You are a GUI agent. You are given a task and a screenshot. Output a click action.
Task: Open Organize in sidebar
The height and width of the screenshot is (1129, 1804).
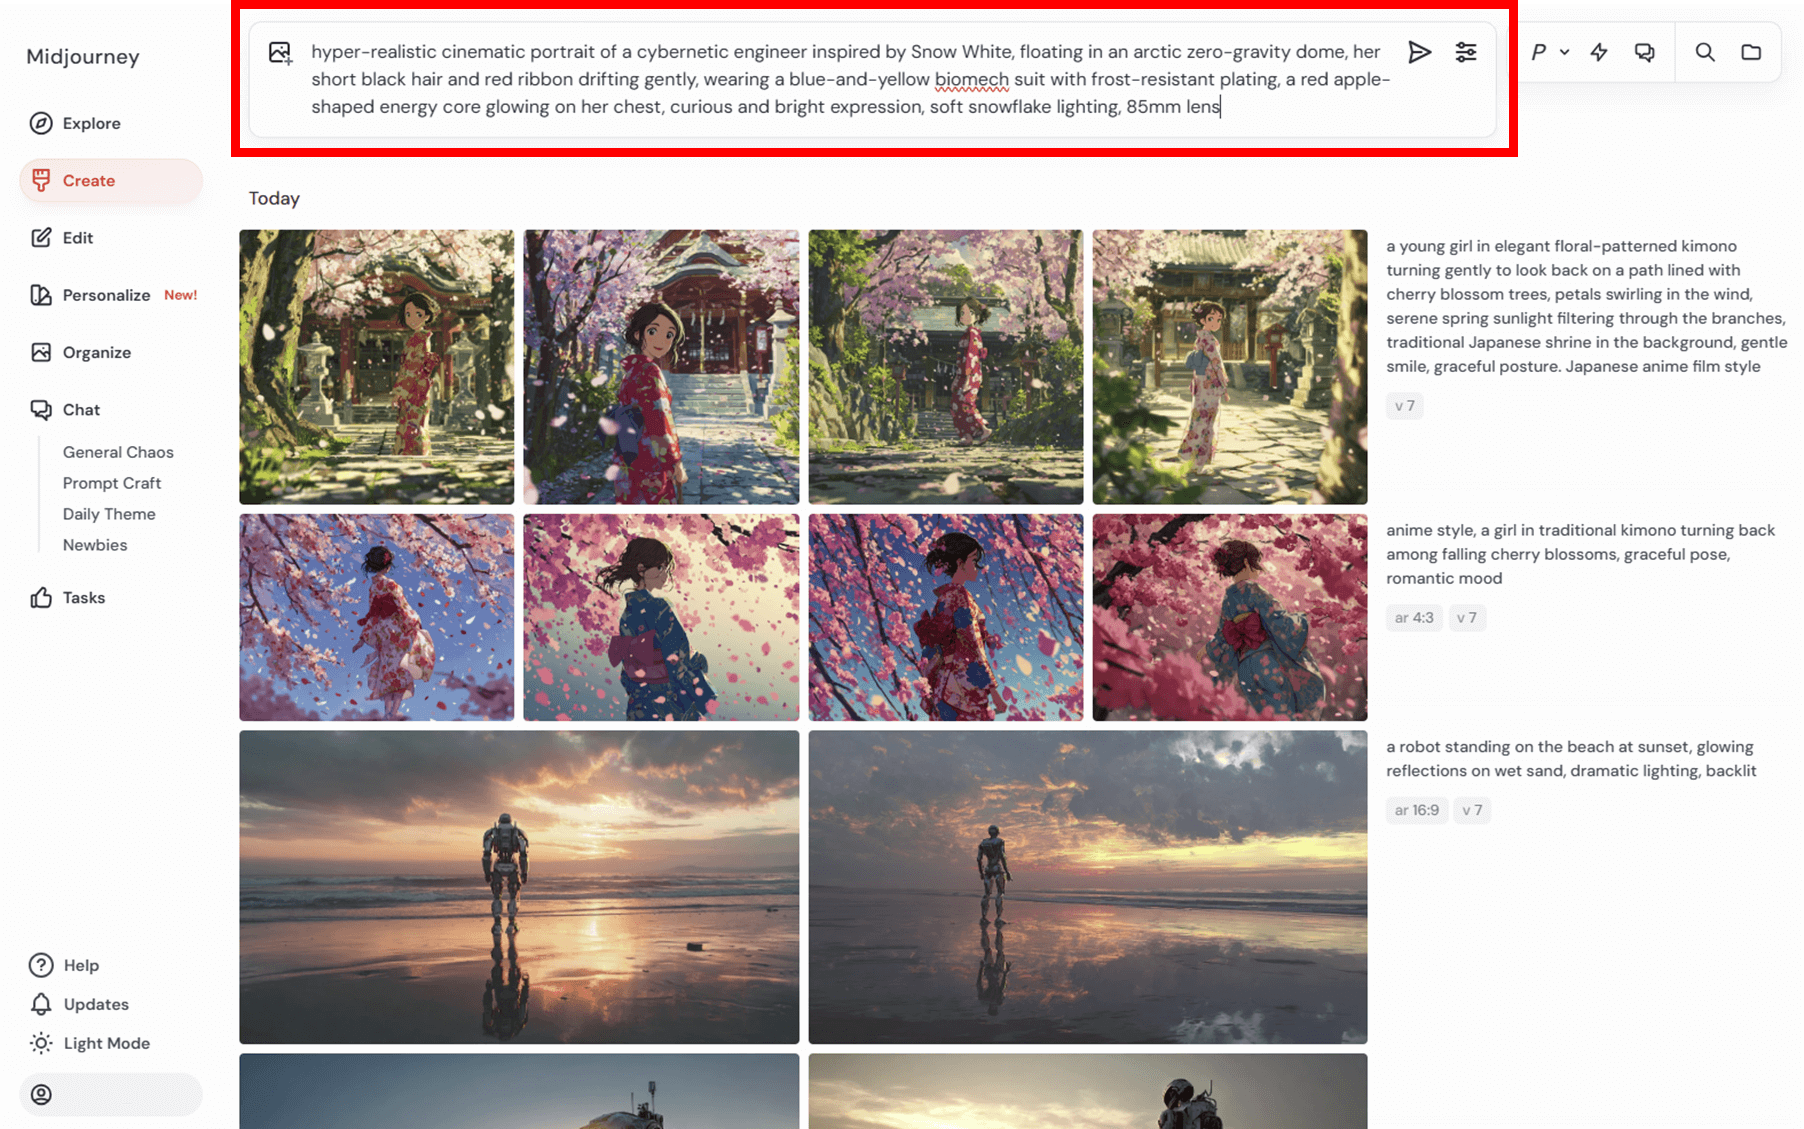110,352
